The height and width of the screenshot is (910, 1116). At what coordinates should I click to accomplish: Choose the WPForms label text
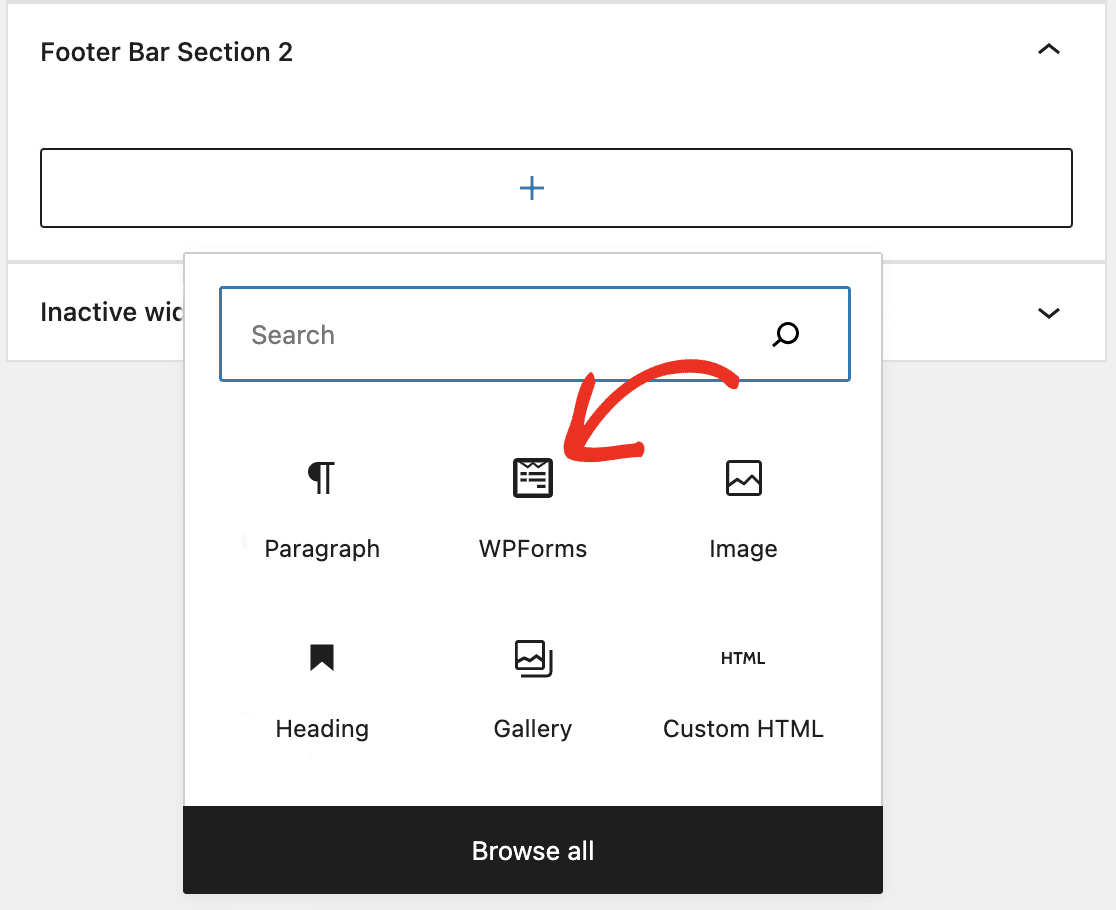(x=532, y=548)
